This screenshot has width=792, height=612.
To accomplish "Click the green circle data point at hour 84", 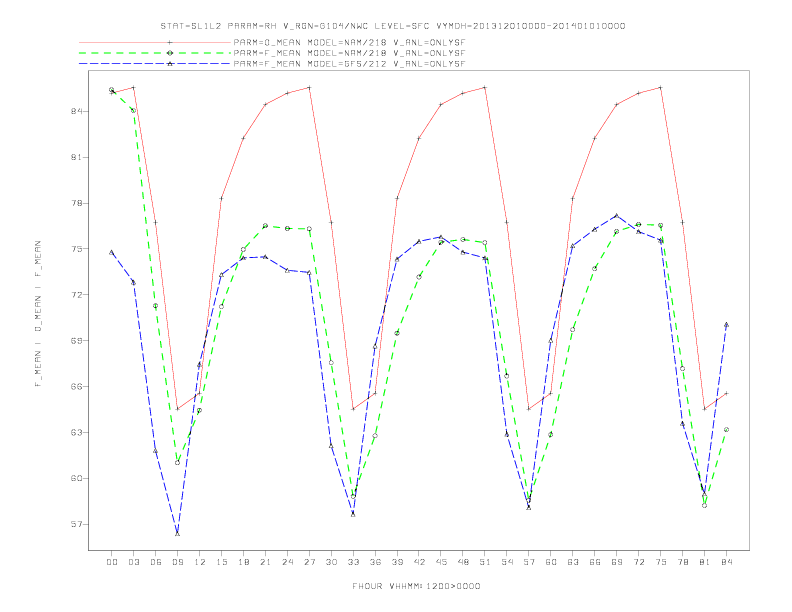I will tap(726, 430).
